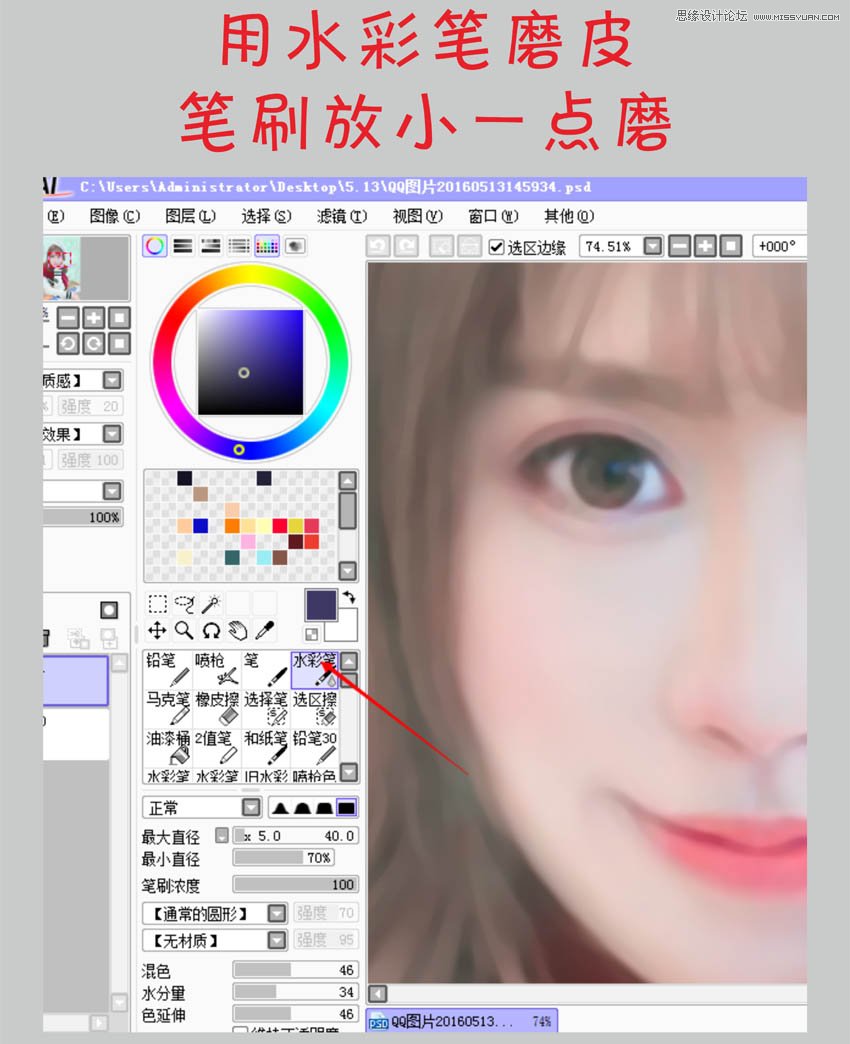The width and height of the screenshot is (850, 1044).
Task: Select the hand pan tool
Action: (238, 630)
